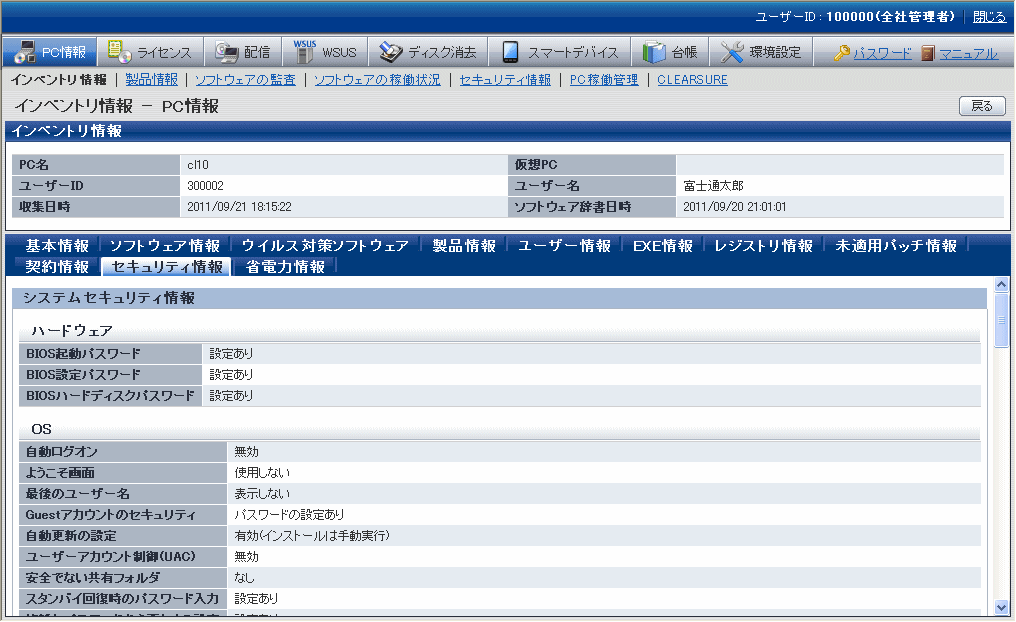This screenshot has height=622, width=1016.
Task: Open the マニュアル book icon
Action: point(927,53)
